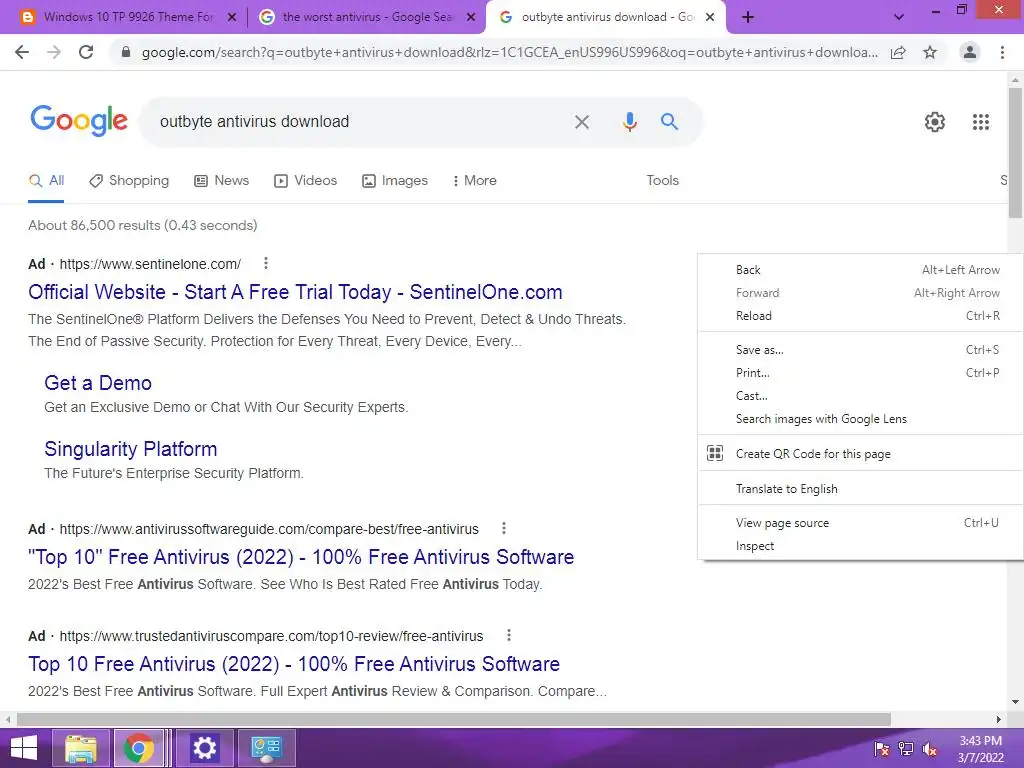Image resolution: width=1024 pixels, height=768 pixels.
Task: Share this page using the address bar share icon
Action: click(x=898, y=52)
